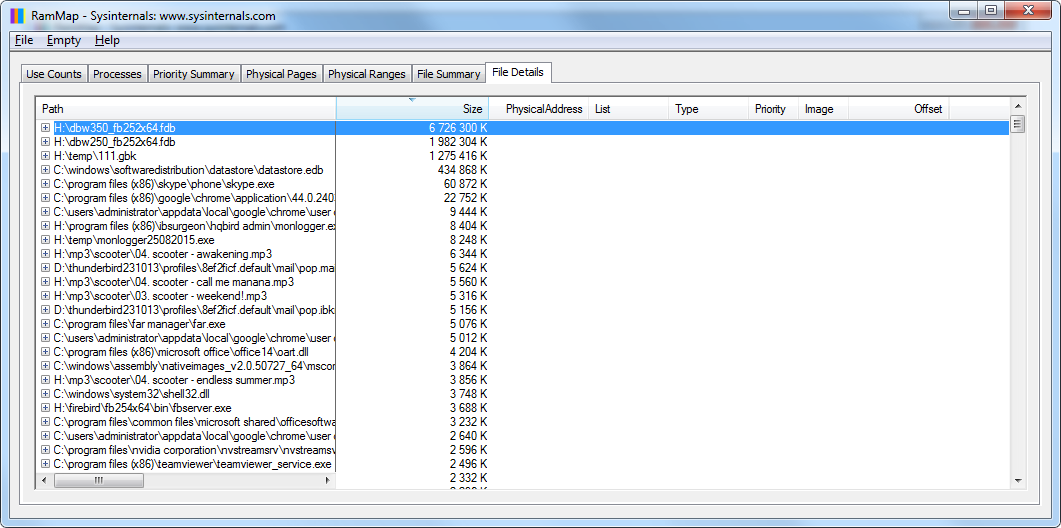Viewport: 1061px width, 528px height.
Task: Switch to the Processes tab
Action: click(117, 74)
